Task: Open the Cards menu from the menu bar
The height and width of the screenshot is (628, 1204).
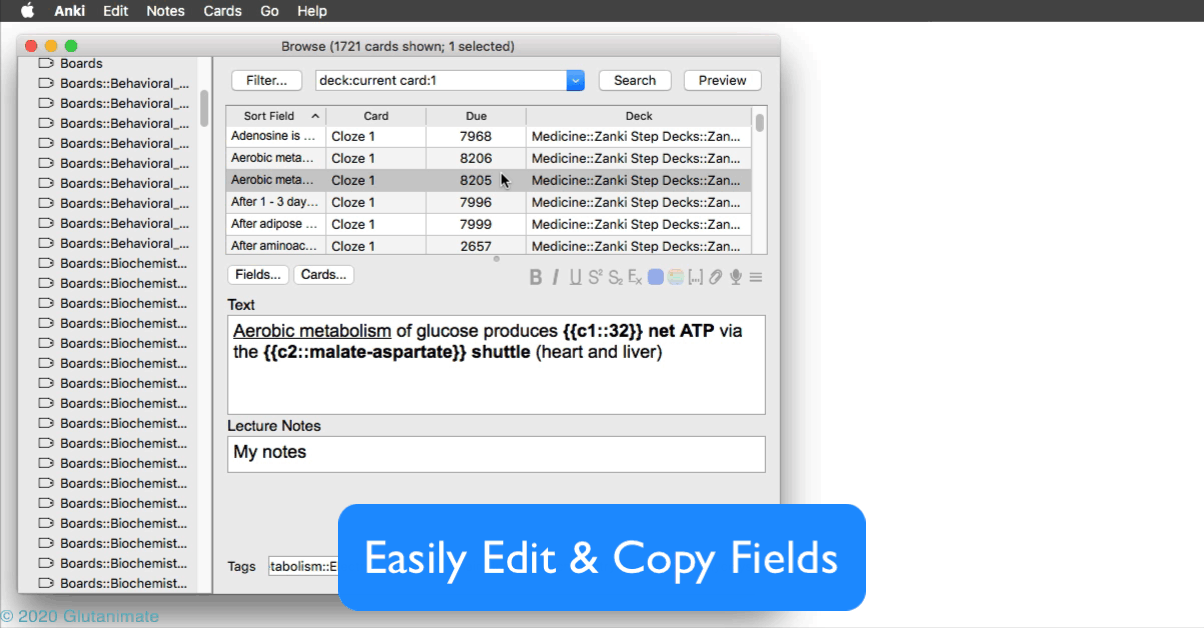Action: (x=222, y=11)
